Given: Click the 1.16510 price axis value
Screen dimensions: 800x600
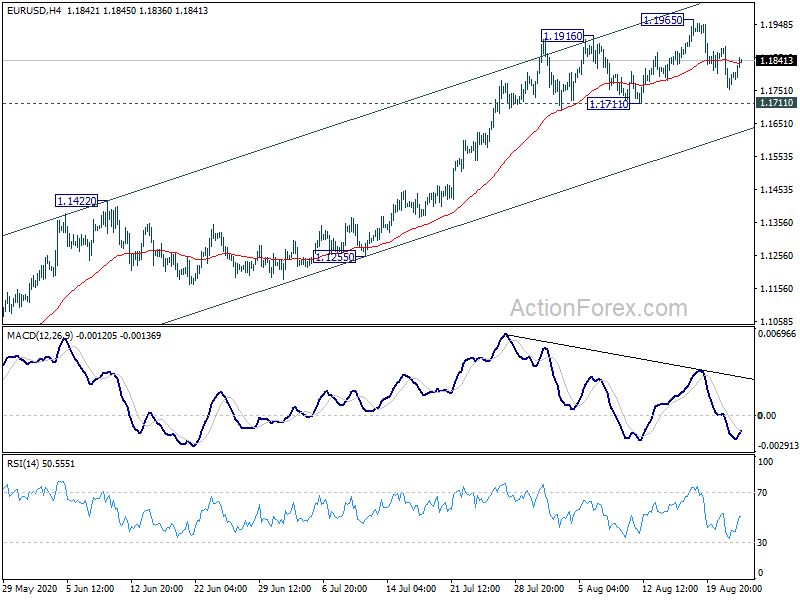Looking at the screenshot, I should pos(777,123).
